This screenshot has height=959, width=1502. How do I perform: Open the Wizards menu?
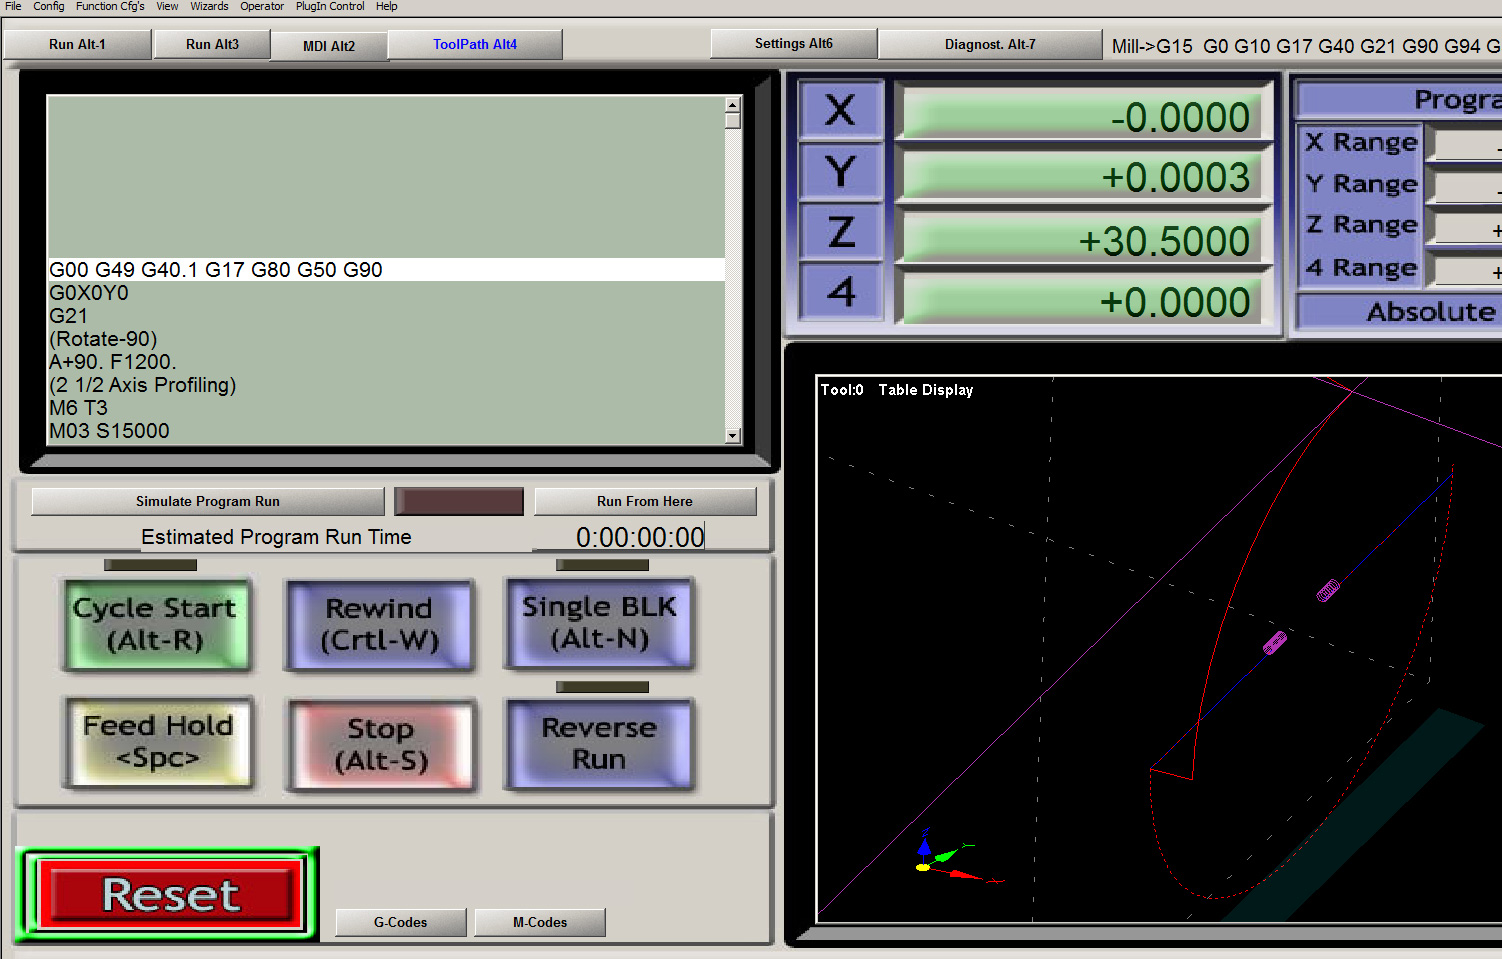click(x=209, y=6)
